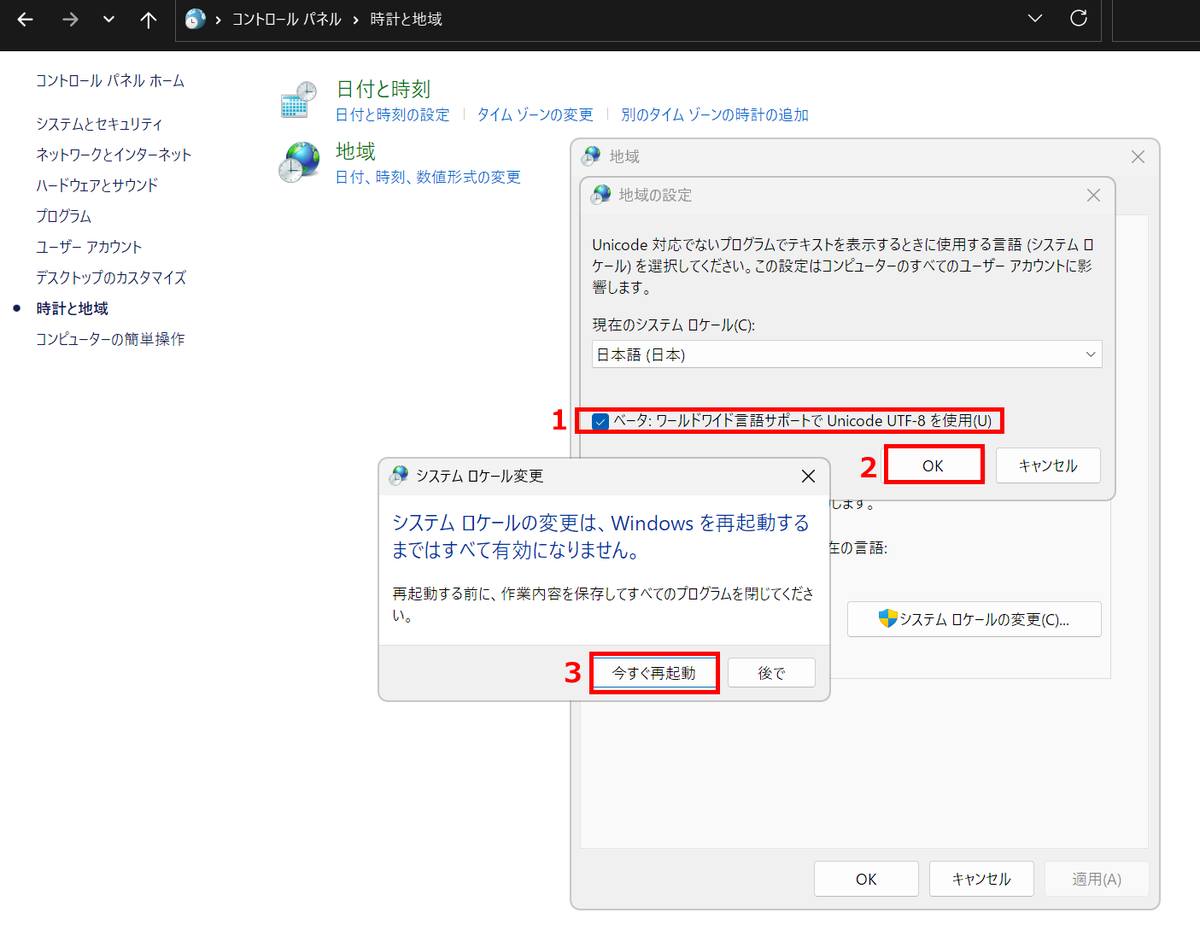Click キャンセル in the 地域 dialog
This screenshot has width=1200, height=936.
pos(981,879)
